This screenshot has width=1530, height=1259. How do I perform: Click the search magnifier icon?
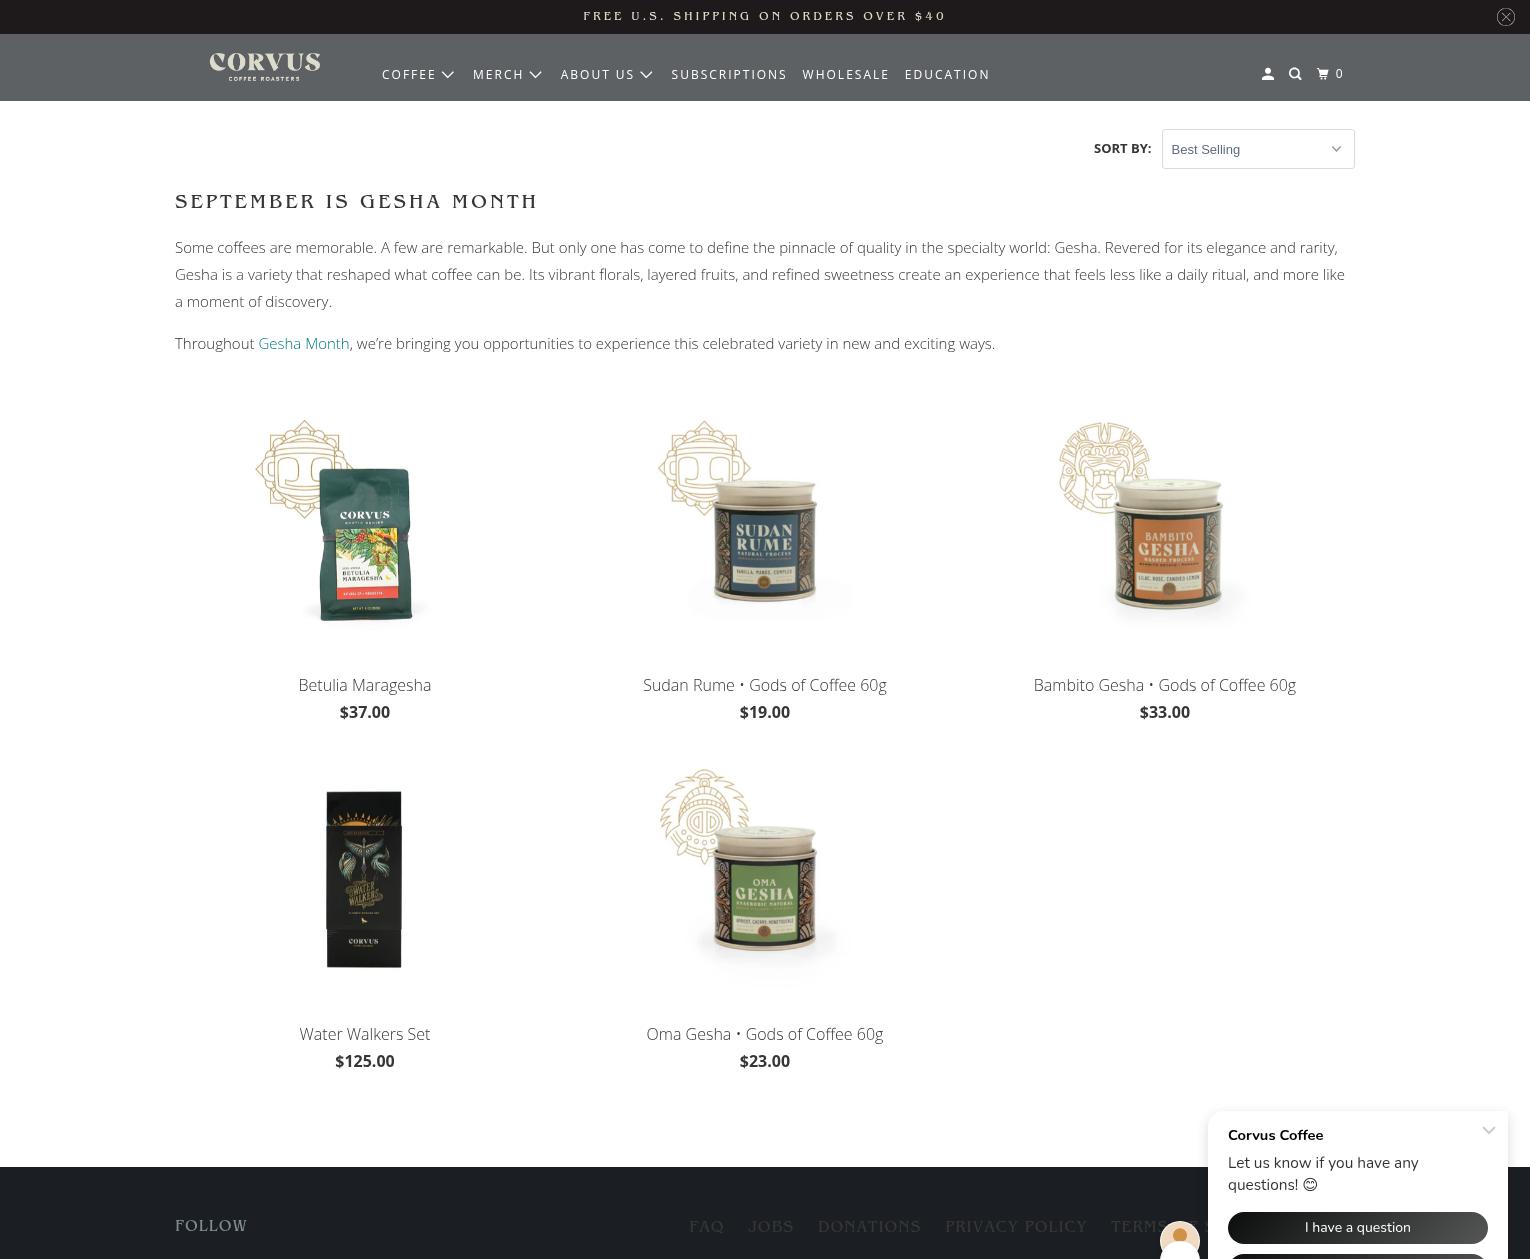[1295, 74]
